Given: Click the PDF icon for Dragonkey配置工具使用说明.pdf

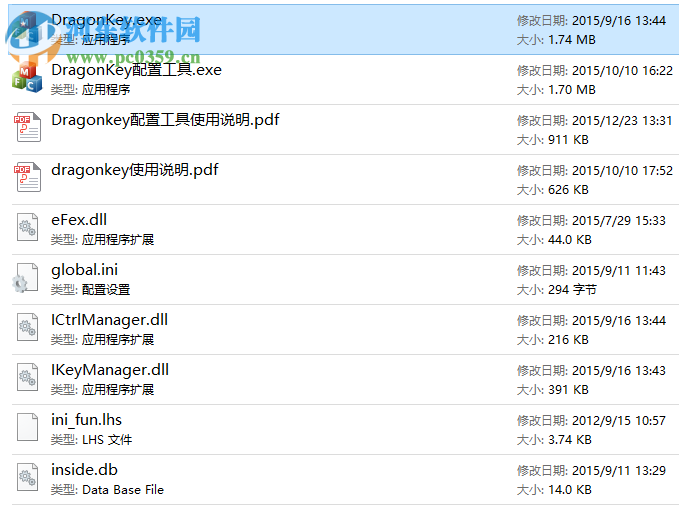Looking at the screenshot, I should [28, 127].
